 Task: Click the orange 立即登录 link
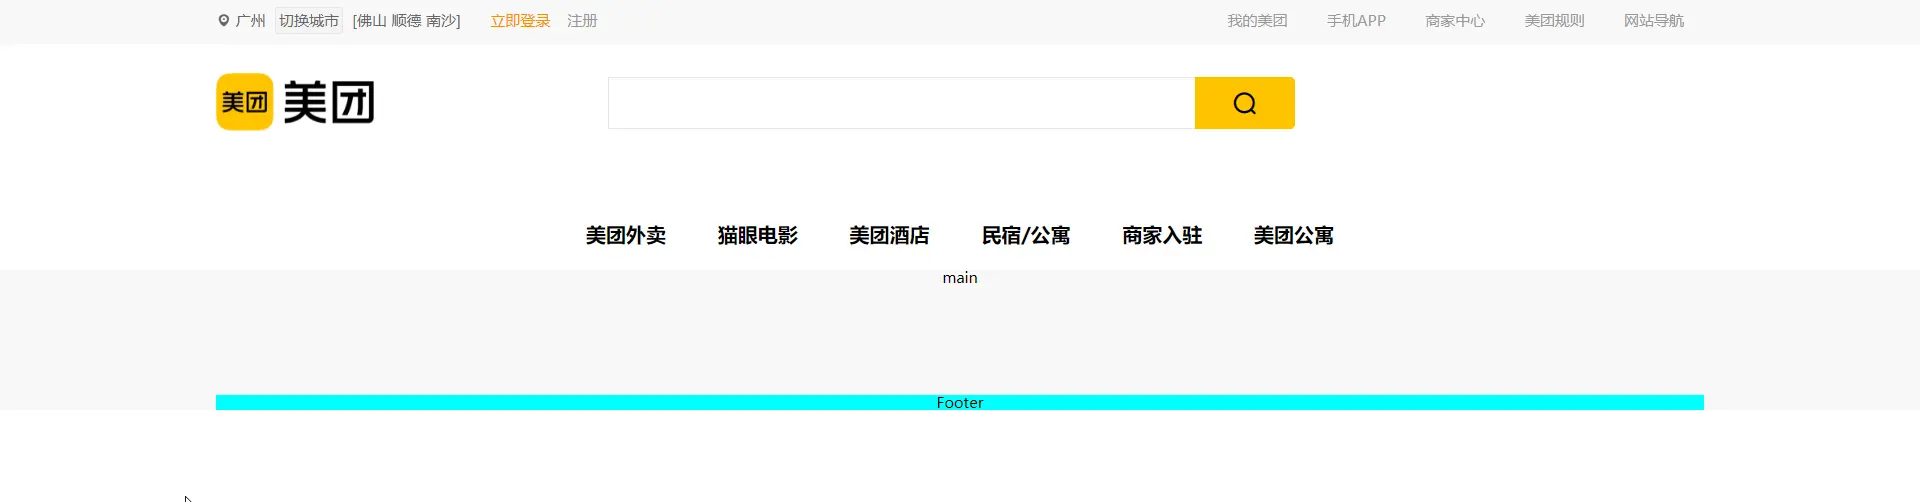pos(520,21)
